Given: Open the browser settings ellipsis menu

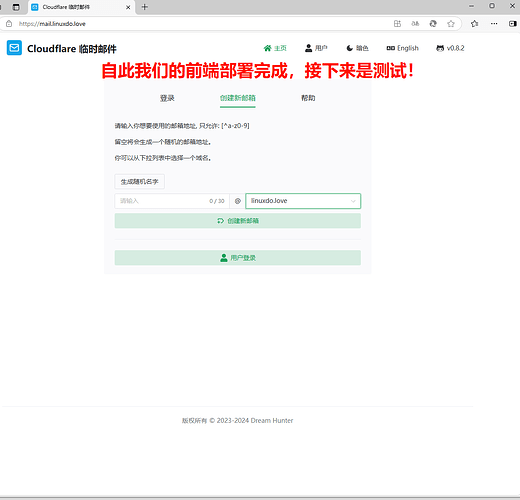Looking at the screenshot, I should [x=494, y=24].
